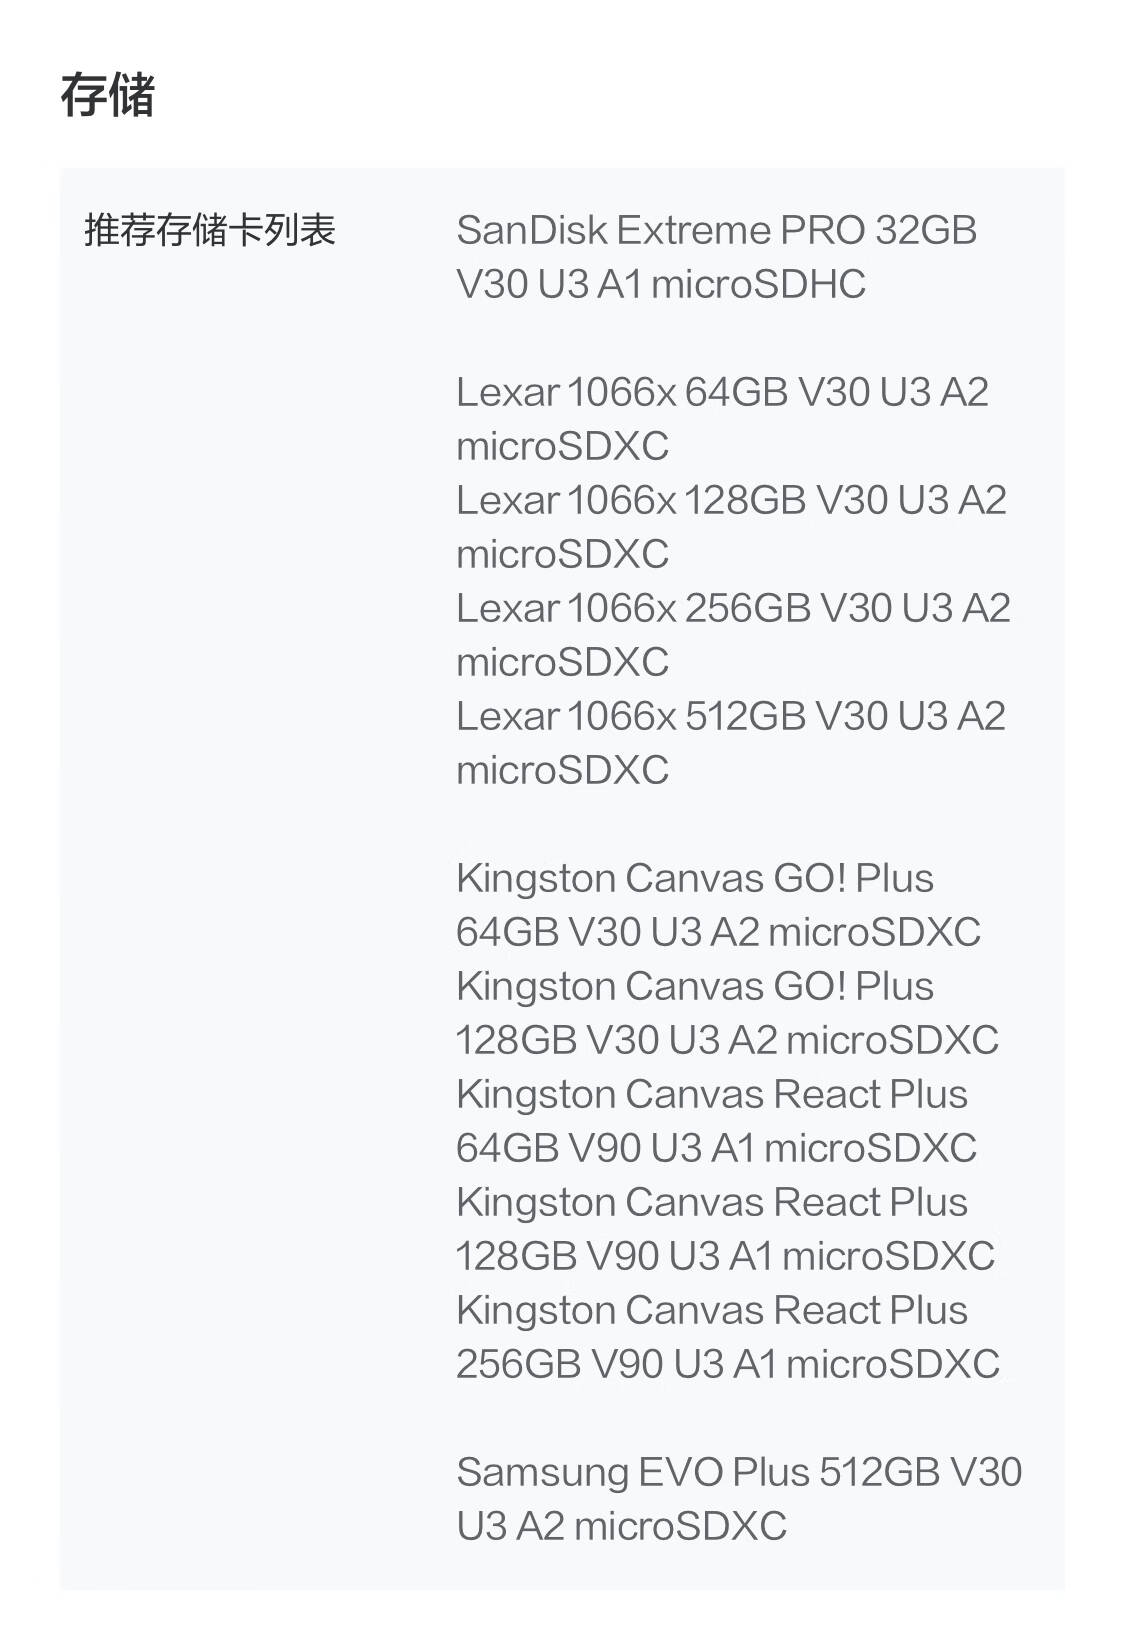The height and width of the screenshot is (1650, 1125).
Task: Click the Lexar 1066x 128GB entry
Action: tap(731, 527)
